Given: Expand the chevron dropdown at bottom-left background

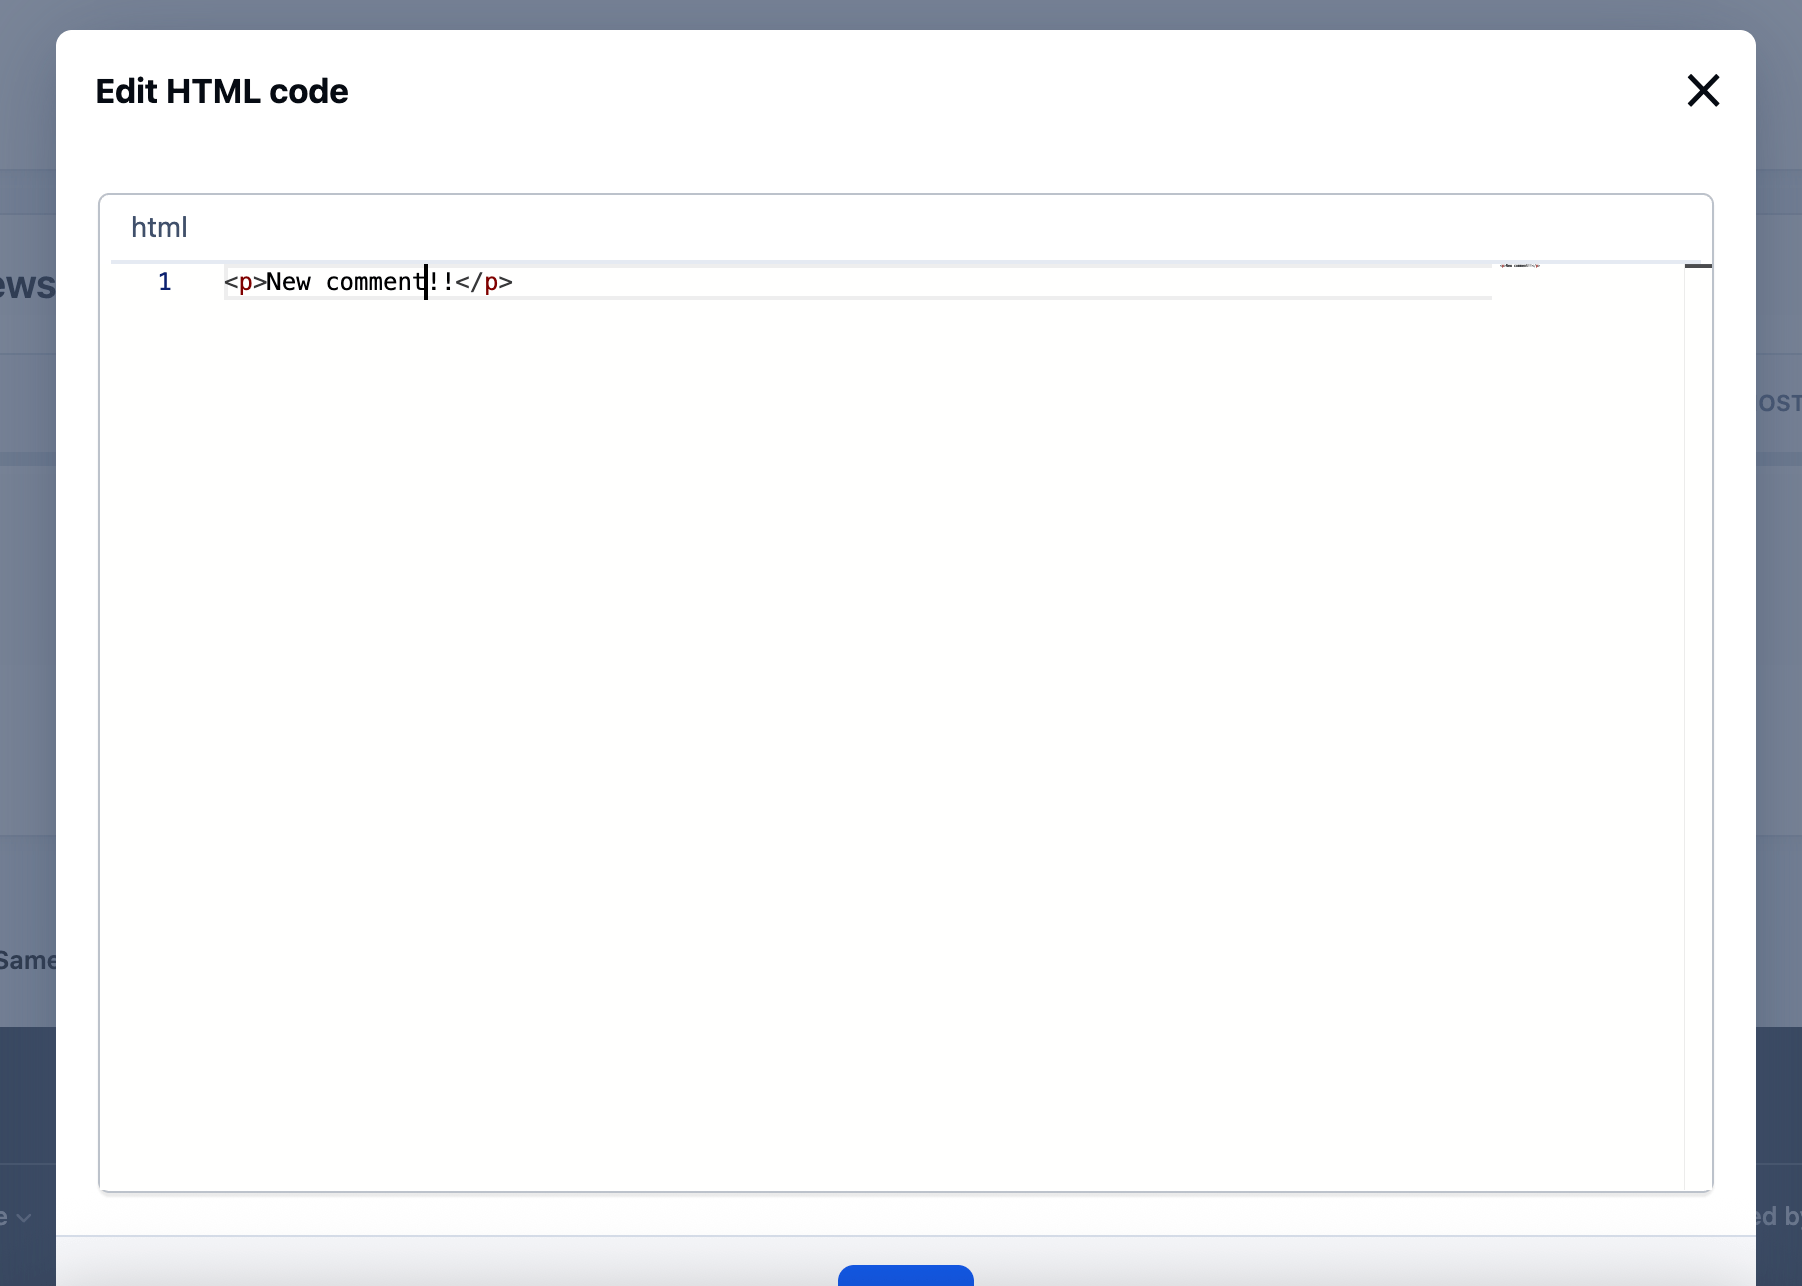Looking at the screenshot, I should [x=24, y=1217].
